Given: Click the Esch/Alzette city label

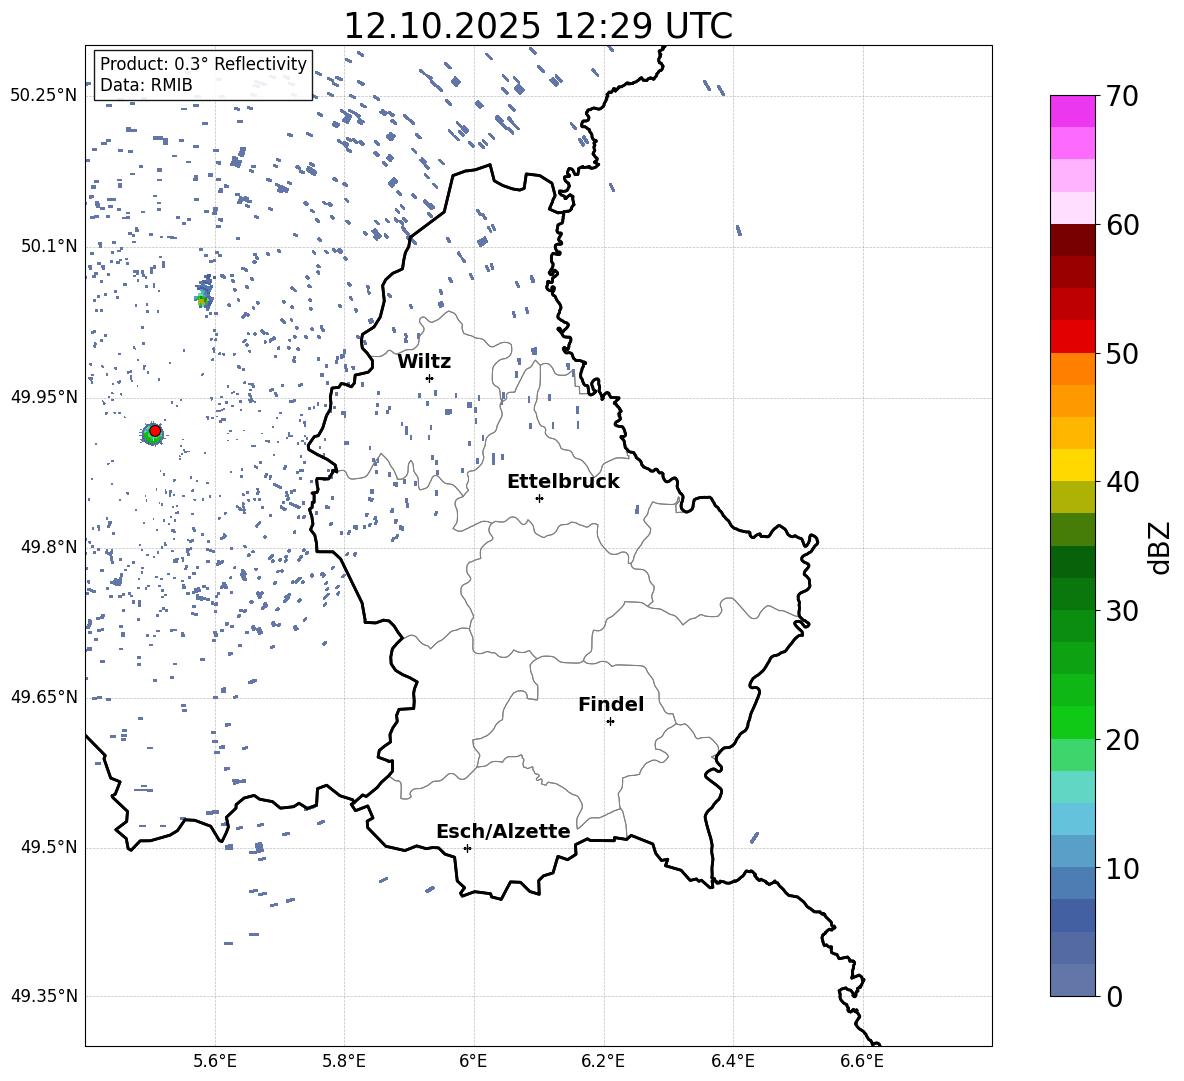Looking at the screenshot, I should [x=503, y=831].
